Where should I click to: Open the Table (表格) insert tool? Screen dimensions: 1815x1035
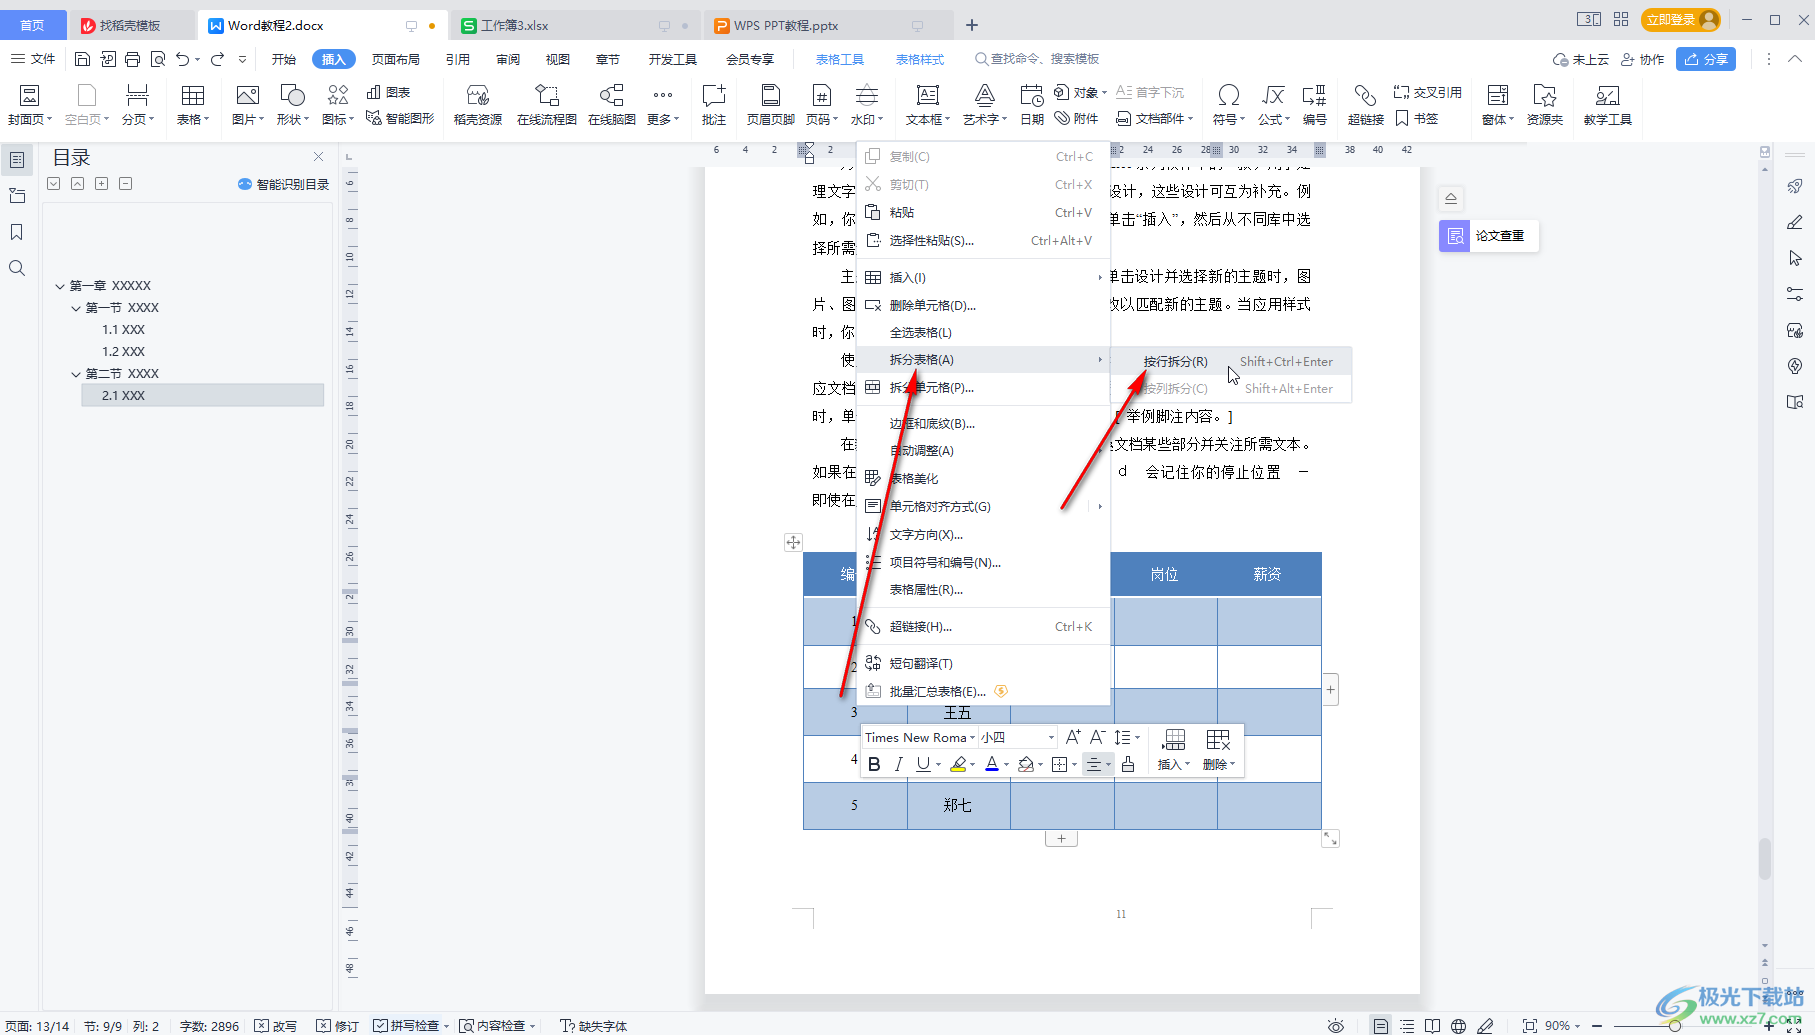point(192,105)
